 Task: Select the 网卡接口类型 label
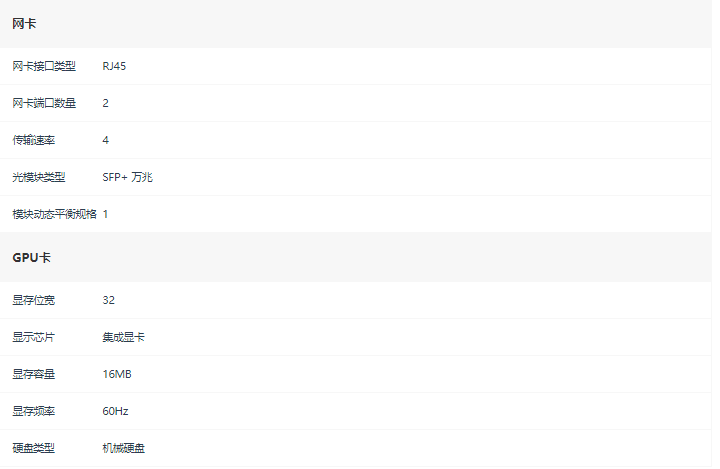[44, 66]
